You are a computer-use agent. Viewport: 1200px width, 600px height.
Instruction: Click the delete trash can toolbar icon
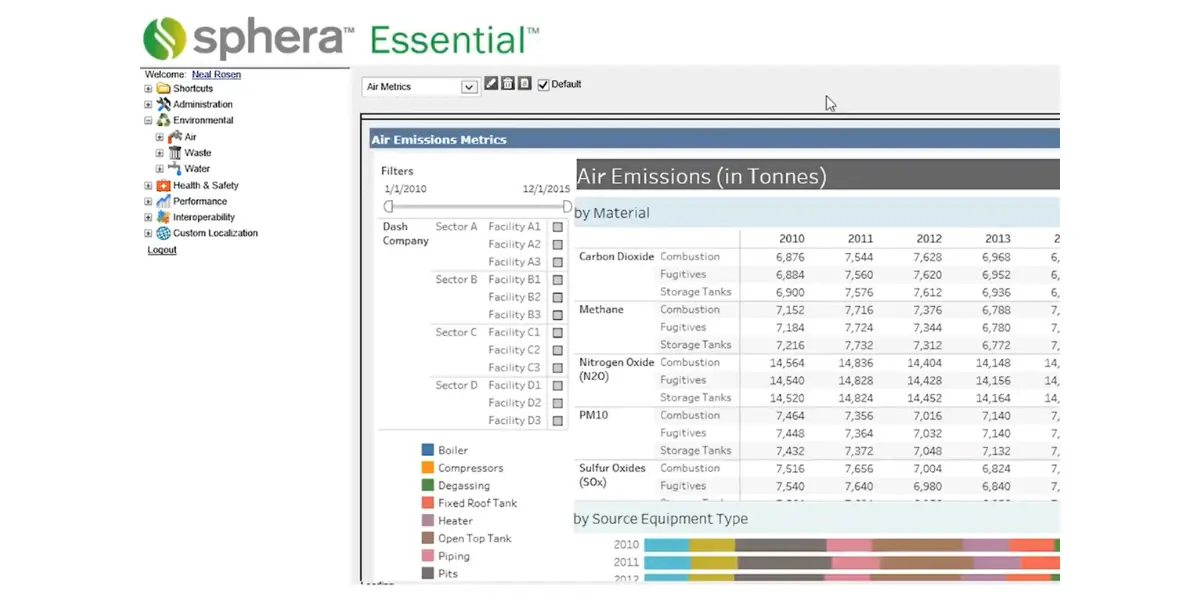tap(508, 85)
